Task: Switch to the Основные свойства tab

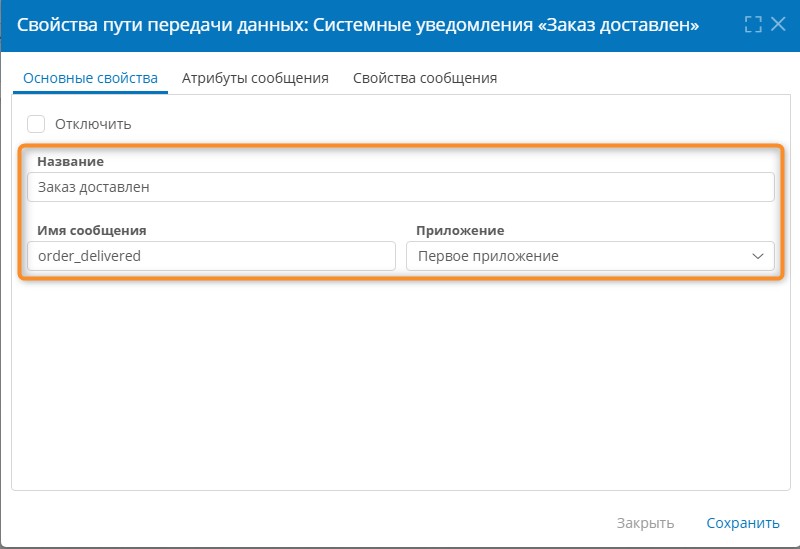Action: click(x=90, y=78)
